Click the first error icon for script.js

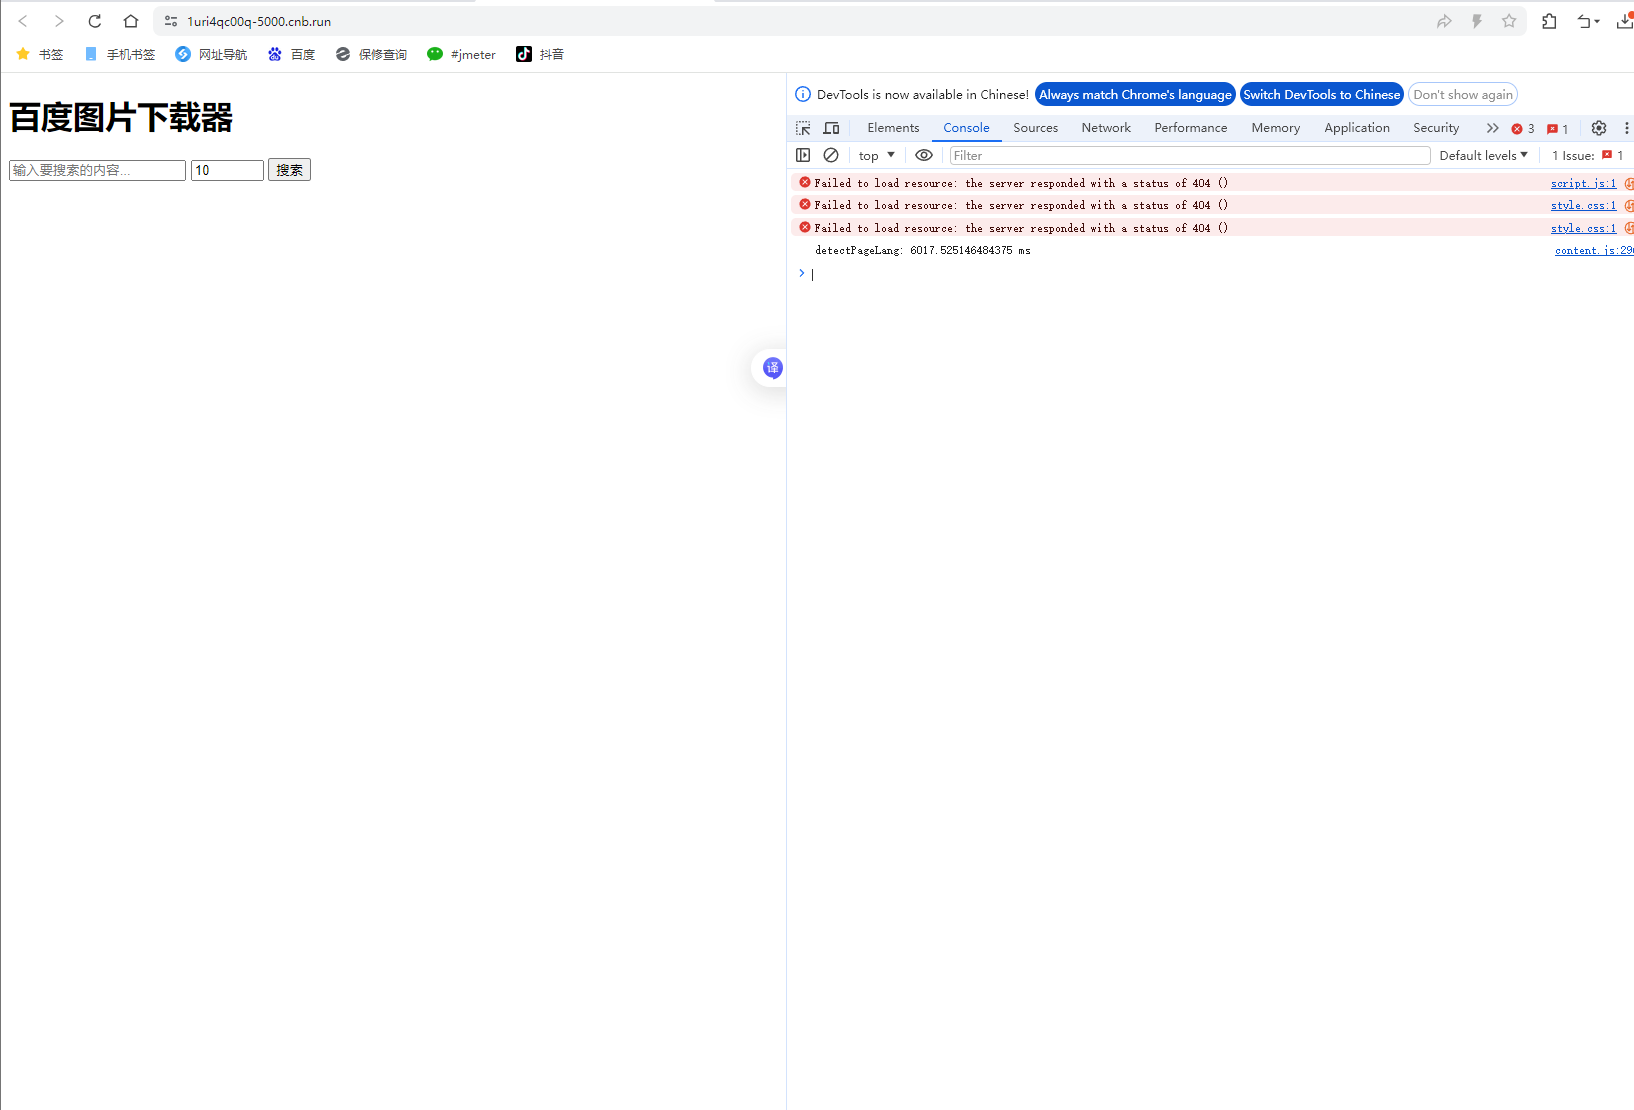805,182
